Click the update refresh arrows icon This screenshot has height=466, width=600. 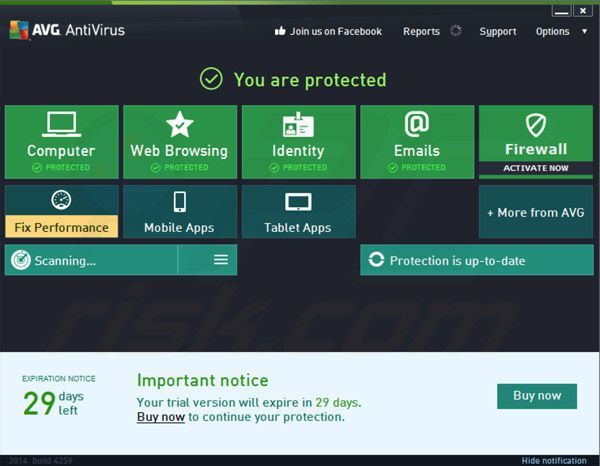click(376, 259)
